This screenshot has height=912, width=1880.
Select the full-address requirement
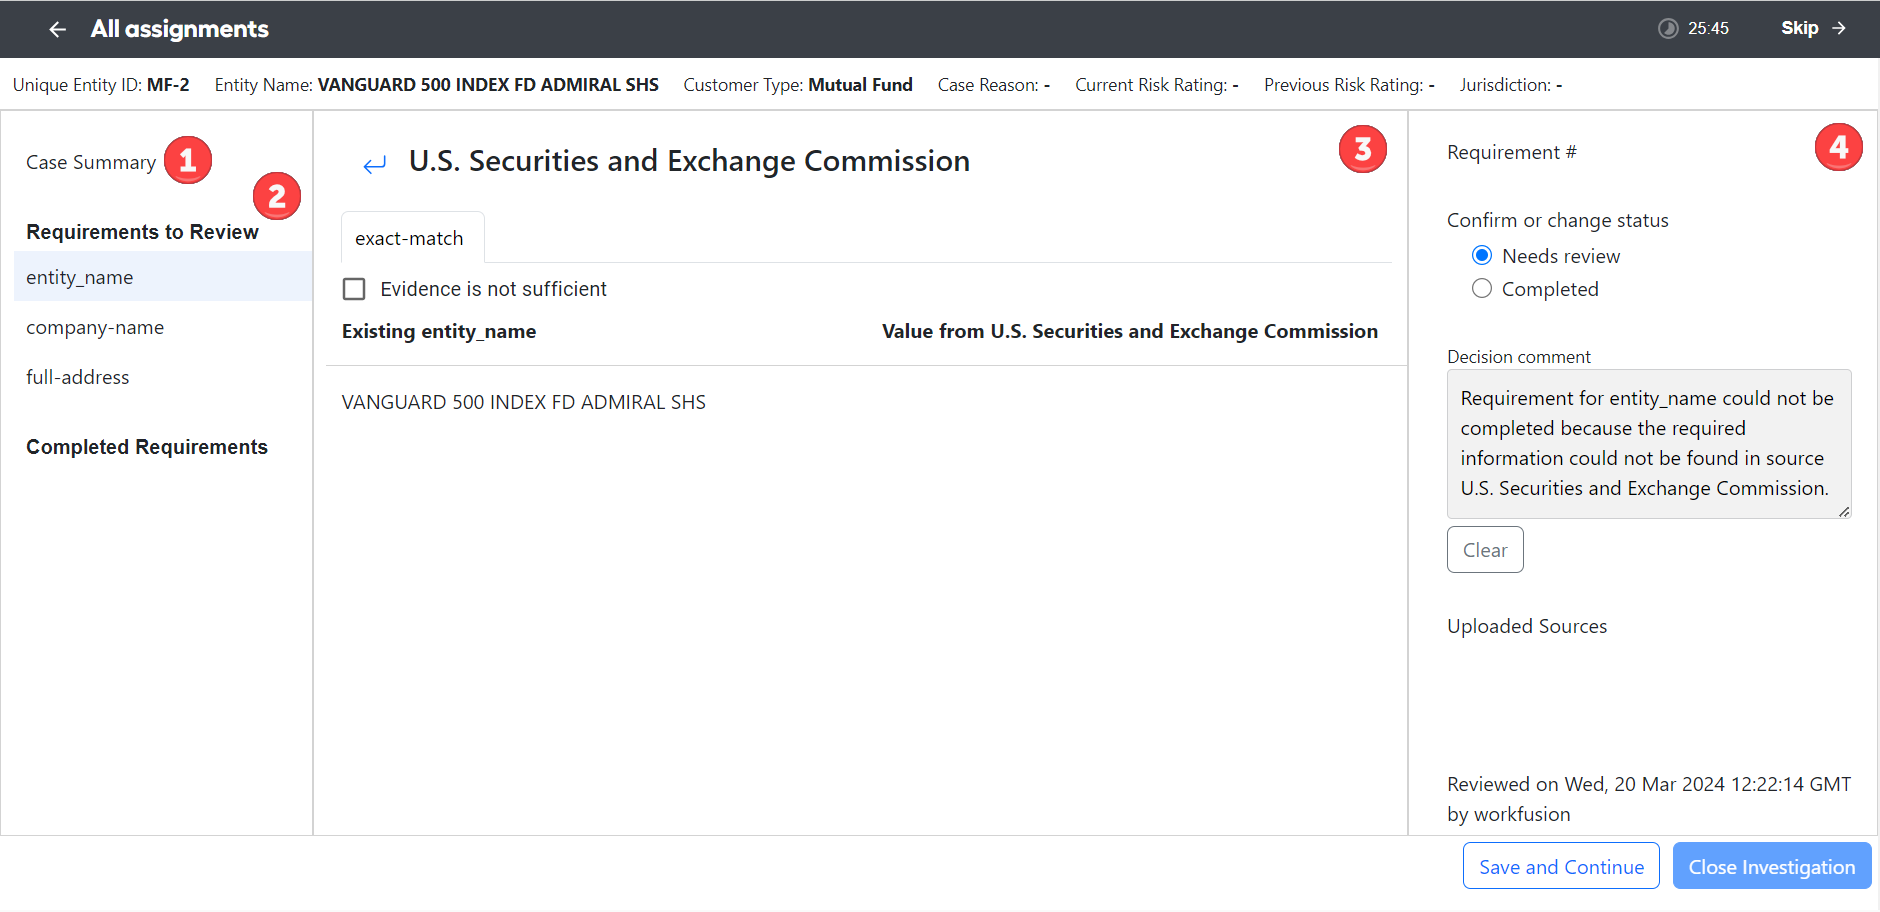(163, 377)
